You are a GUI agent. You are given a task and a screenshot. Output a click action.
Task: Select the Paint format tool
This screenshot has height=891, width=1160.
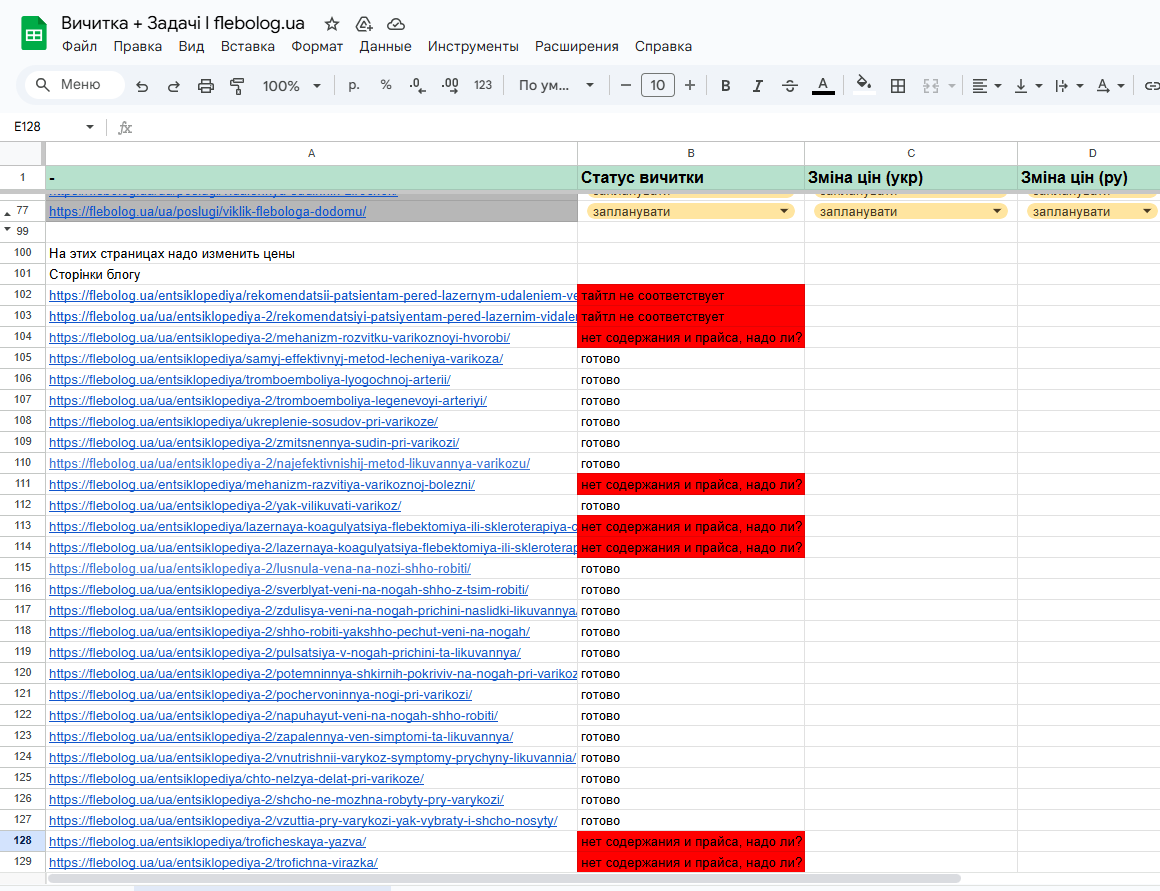(237, 86)
